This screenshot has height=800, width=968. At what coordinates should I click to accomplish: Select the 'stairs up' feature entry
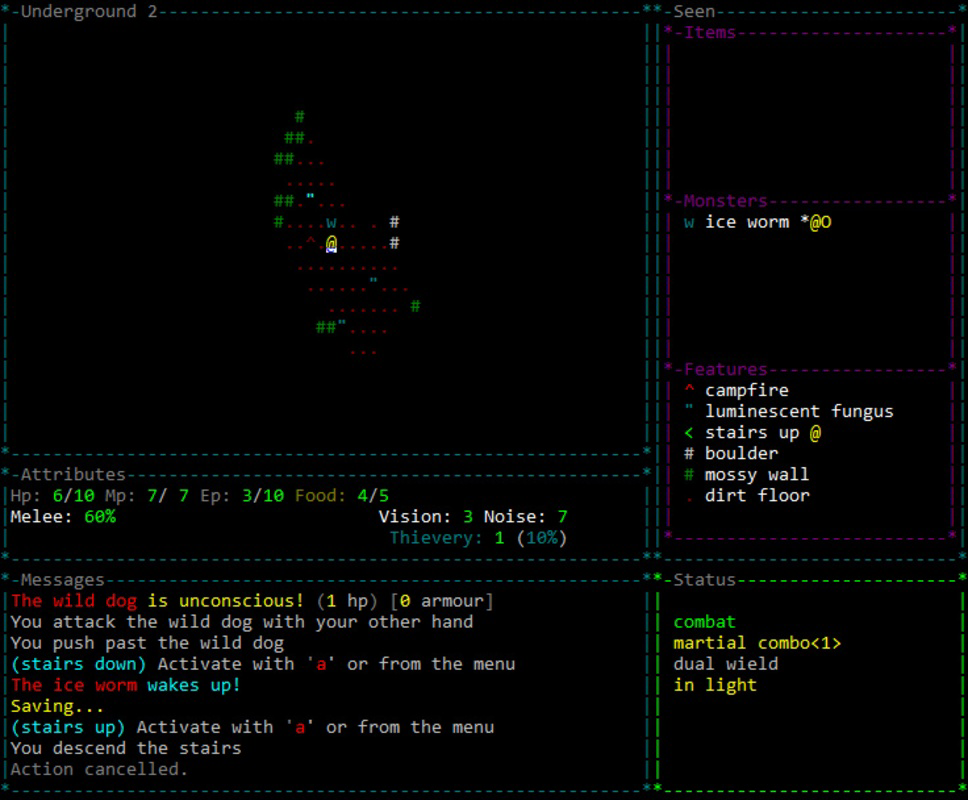[x=752, y=433]
